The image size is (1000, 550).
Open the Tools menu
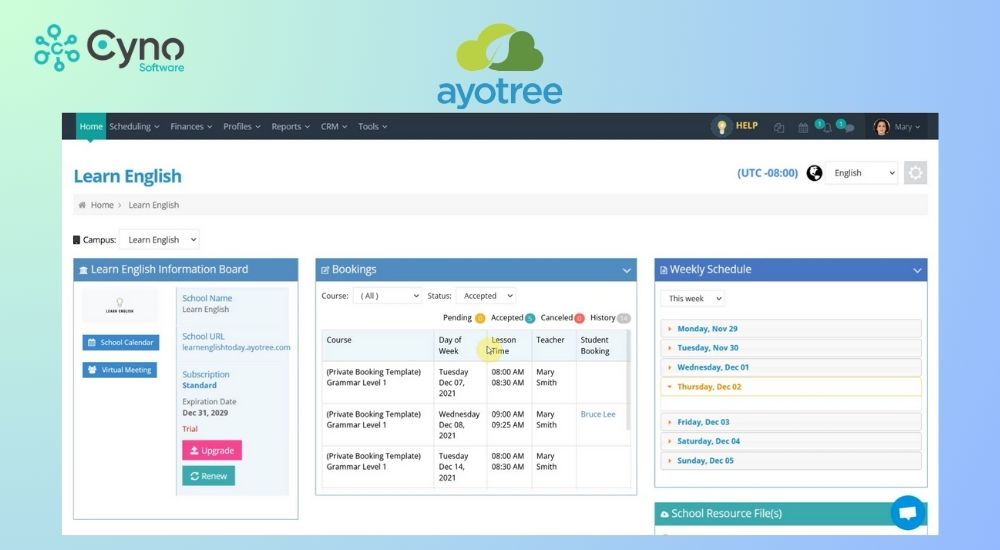(x=372, y=126)
